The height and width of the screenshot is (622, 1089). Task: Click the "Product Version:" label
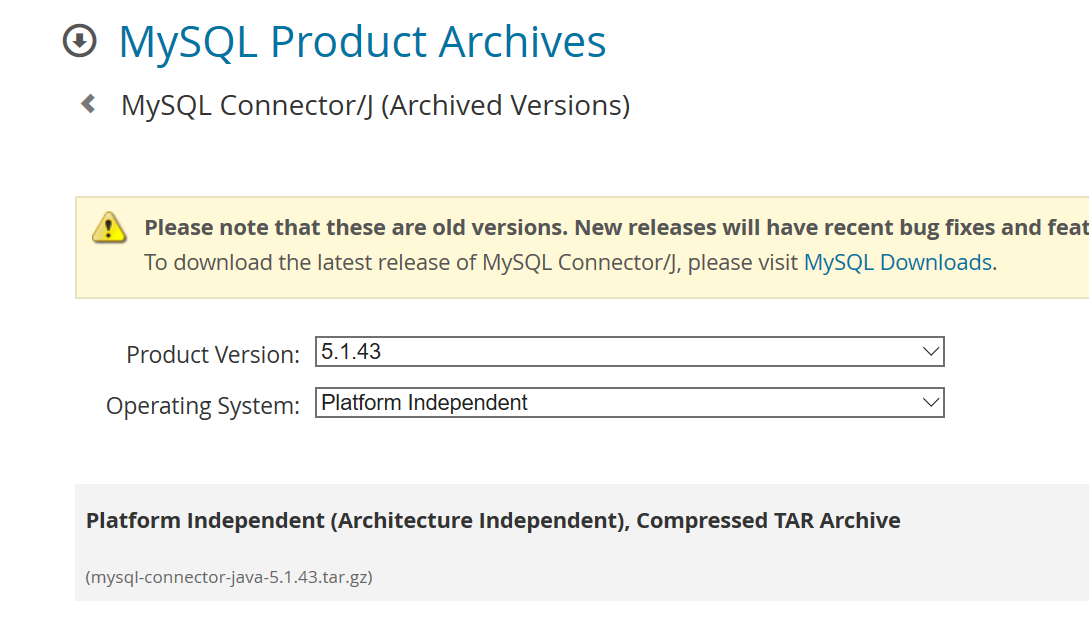click(x=212, y=355)
